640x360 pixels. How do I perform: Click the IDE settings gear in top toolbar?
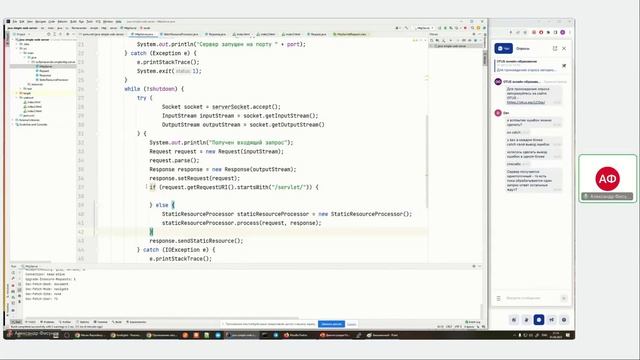tap(478, 28)
